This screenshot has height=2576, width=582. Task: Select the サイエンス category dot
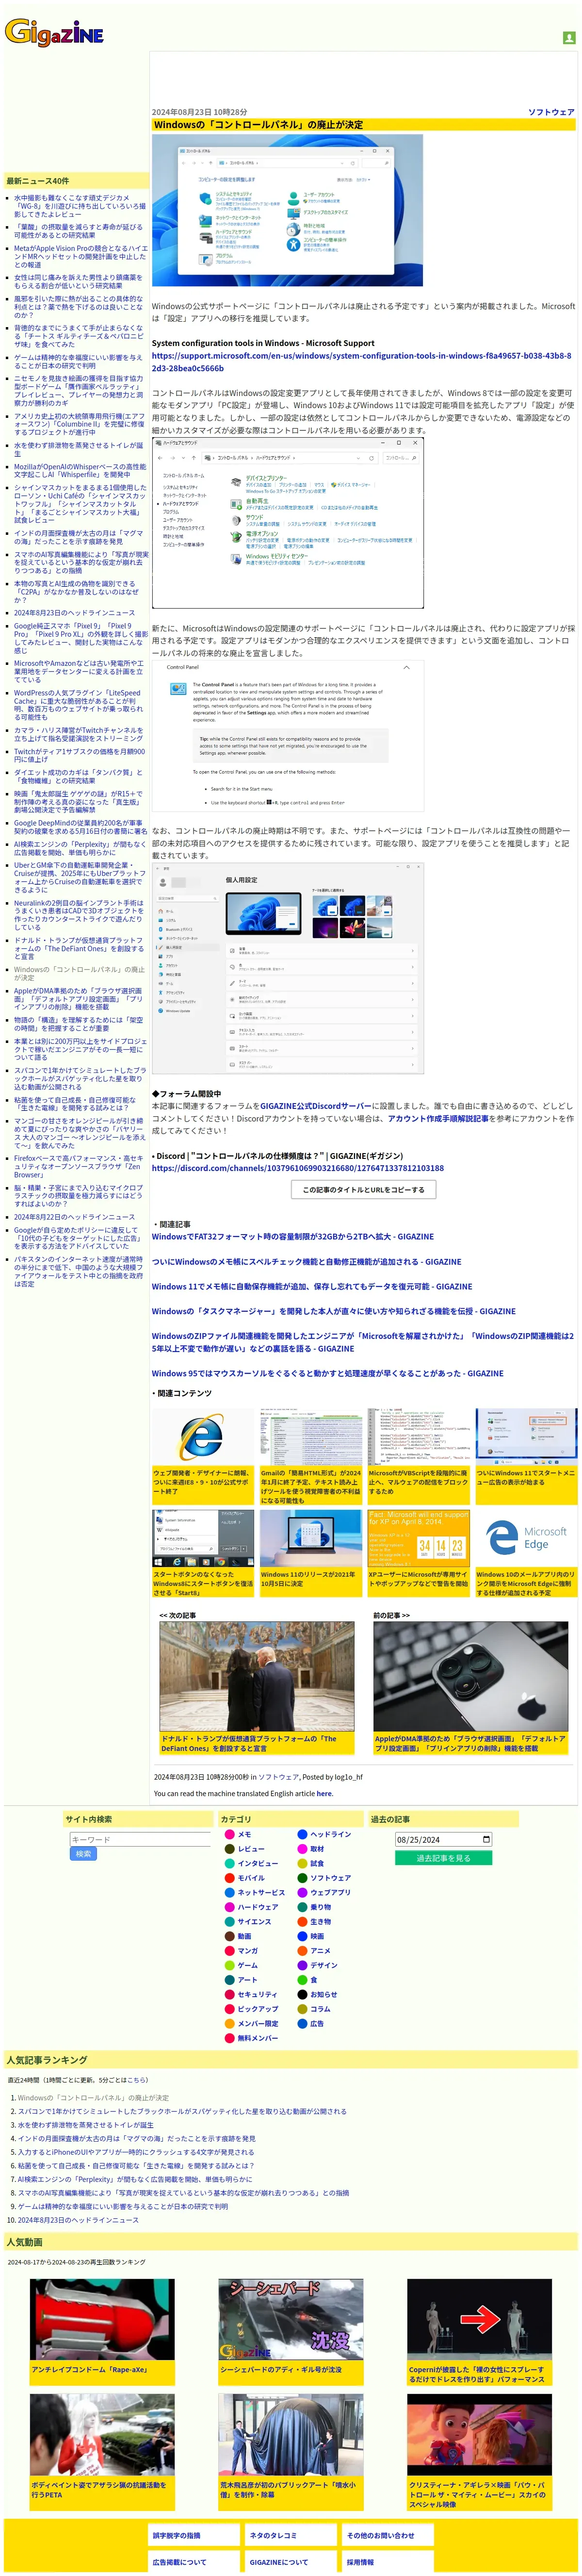229,1921
